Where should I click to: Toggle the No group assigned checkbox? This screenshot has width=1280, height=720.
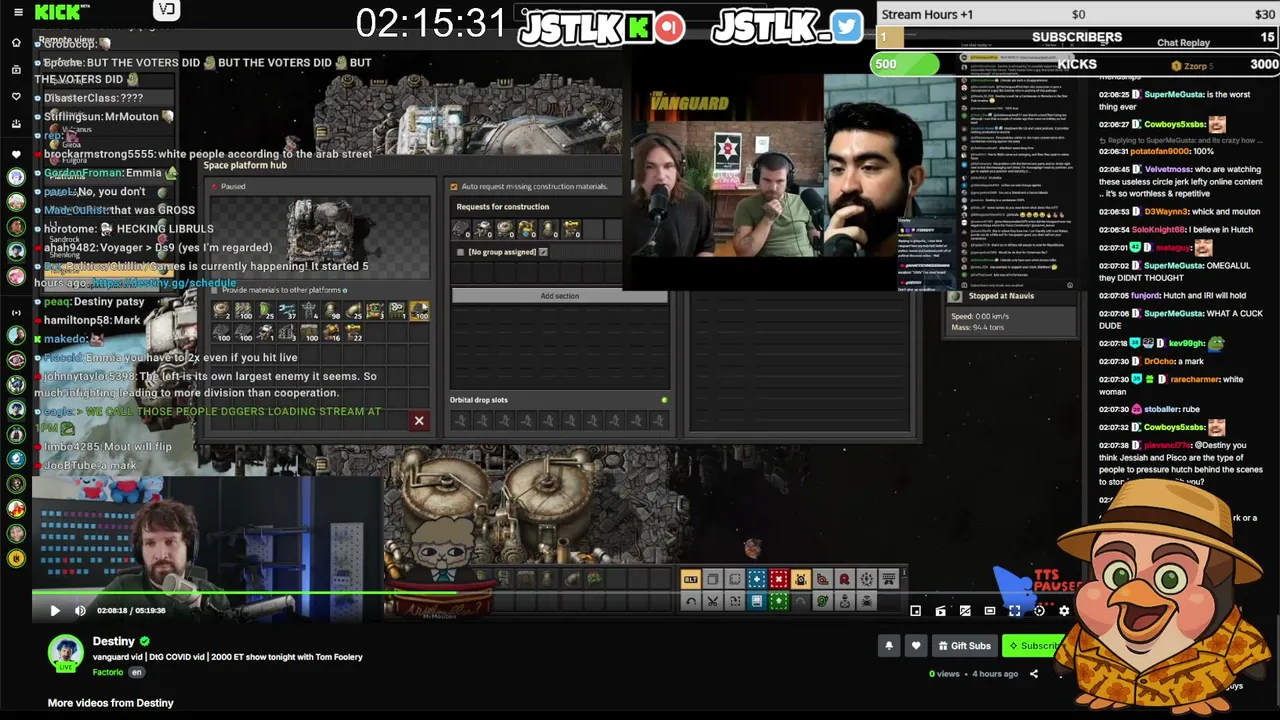coord(460,252)
